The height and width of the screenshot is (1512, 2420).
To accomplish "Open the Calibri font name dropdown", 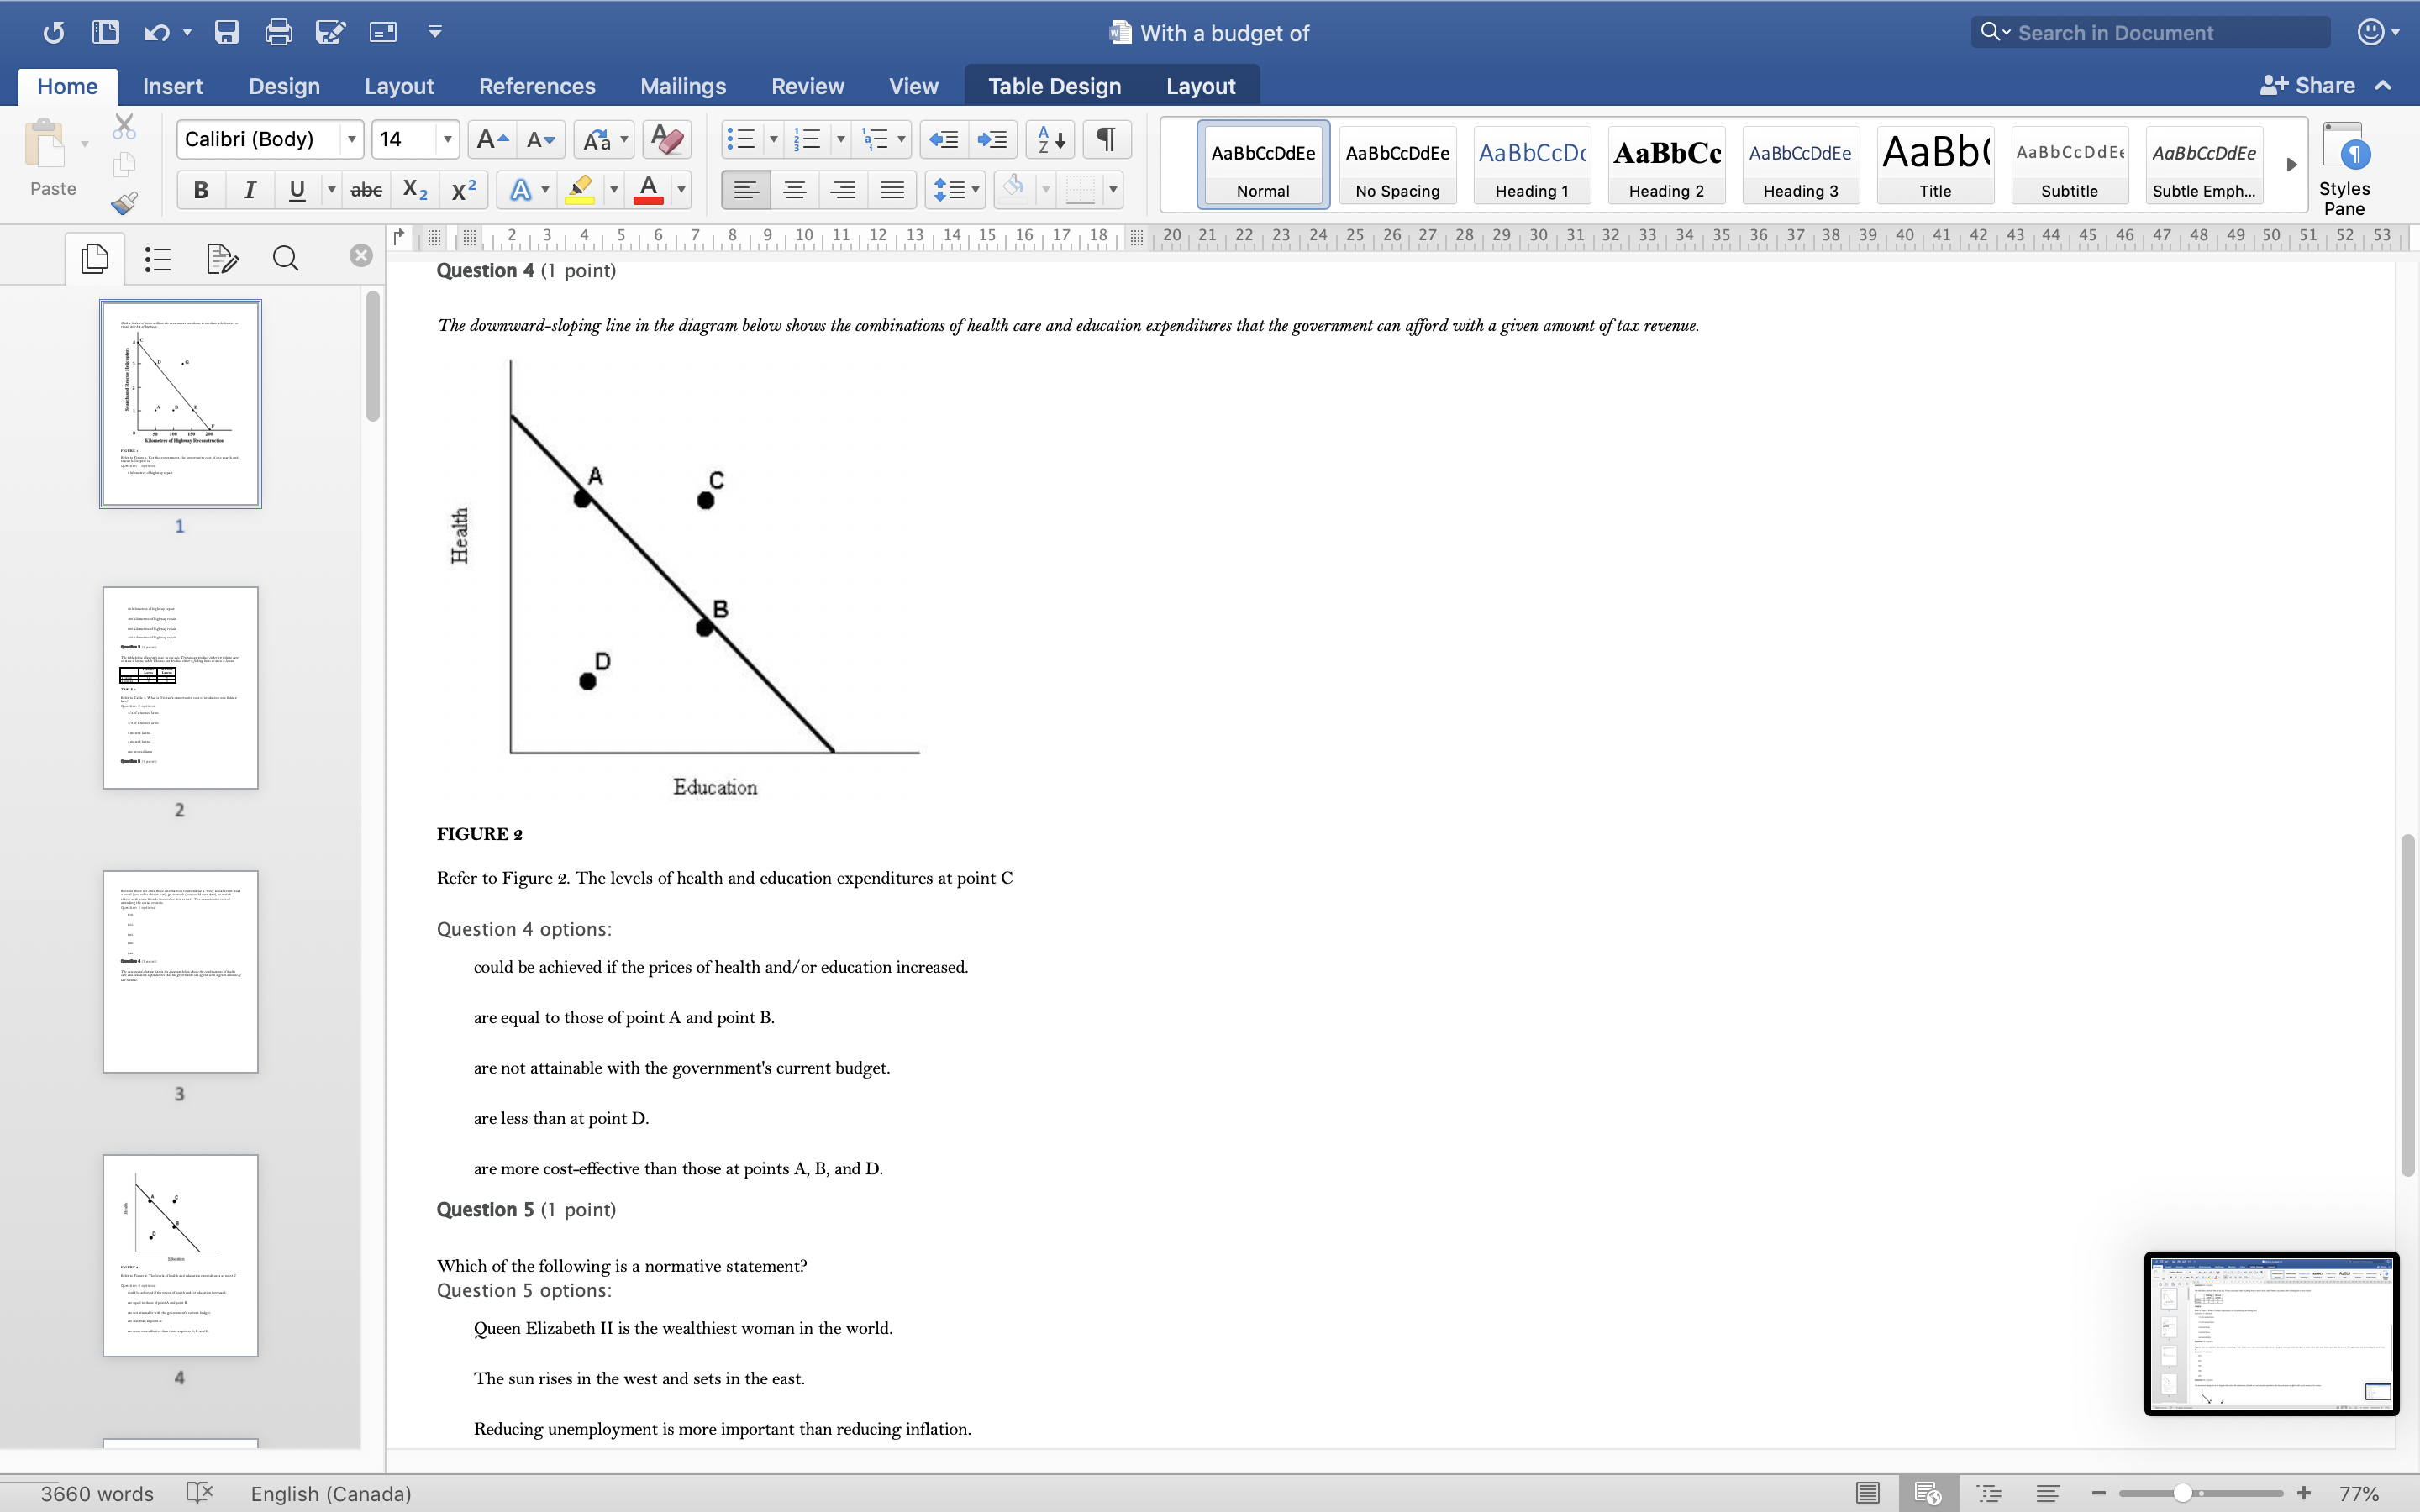I will coord(352,139).
